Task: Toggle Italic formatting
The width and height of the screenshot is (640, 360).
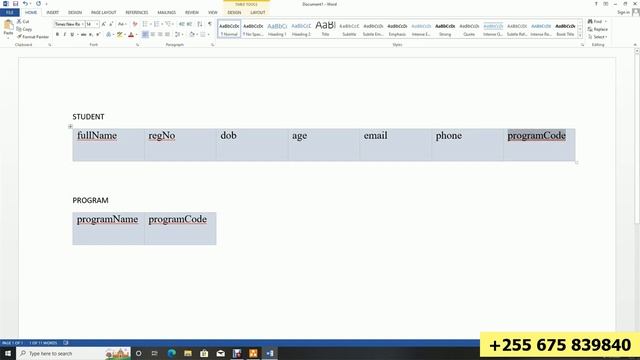Action: 64,35
